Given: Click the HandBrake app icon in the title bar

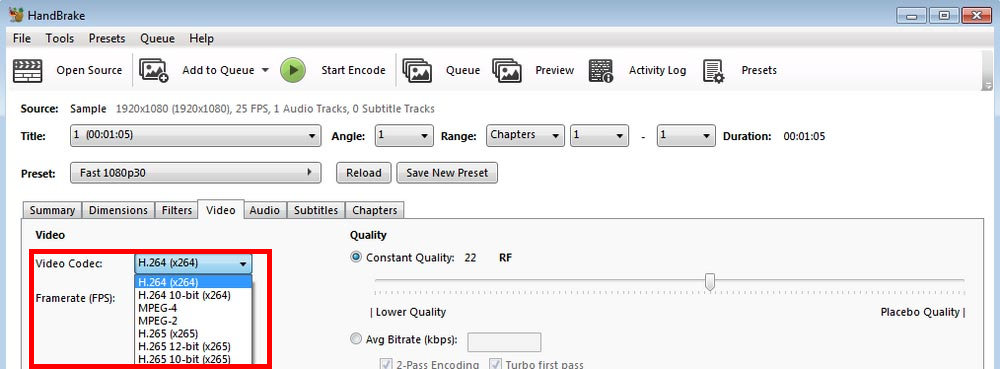Looking at the screenshot, I should pos(16,15).
